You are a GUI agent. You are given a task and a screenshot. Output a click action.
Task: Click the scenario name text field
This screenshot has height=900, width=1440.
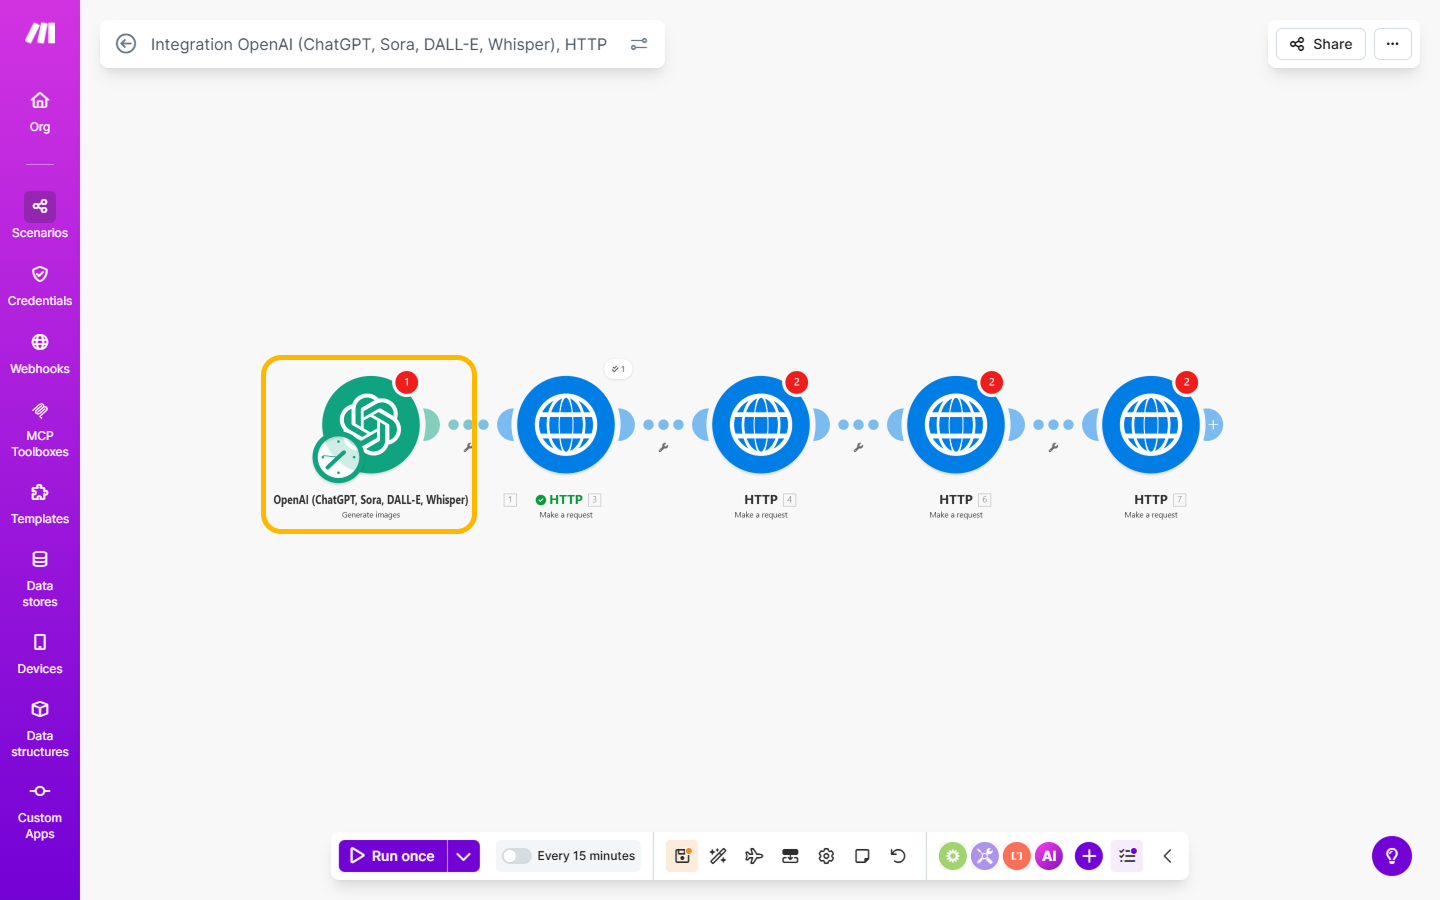click(378, 44)
